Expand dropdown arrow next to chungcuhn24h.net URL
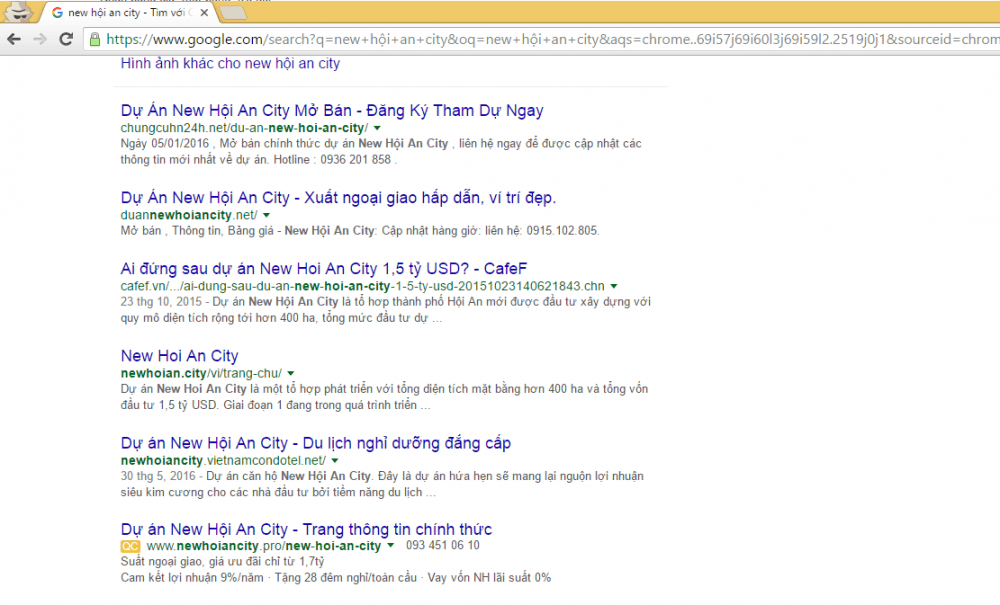 click(377, 128)
